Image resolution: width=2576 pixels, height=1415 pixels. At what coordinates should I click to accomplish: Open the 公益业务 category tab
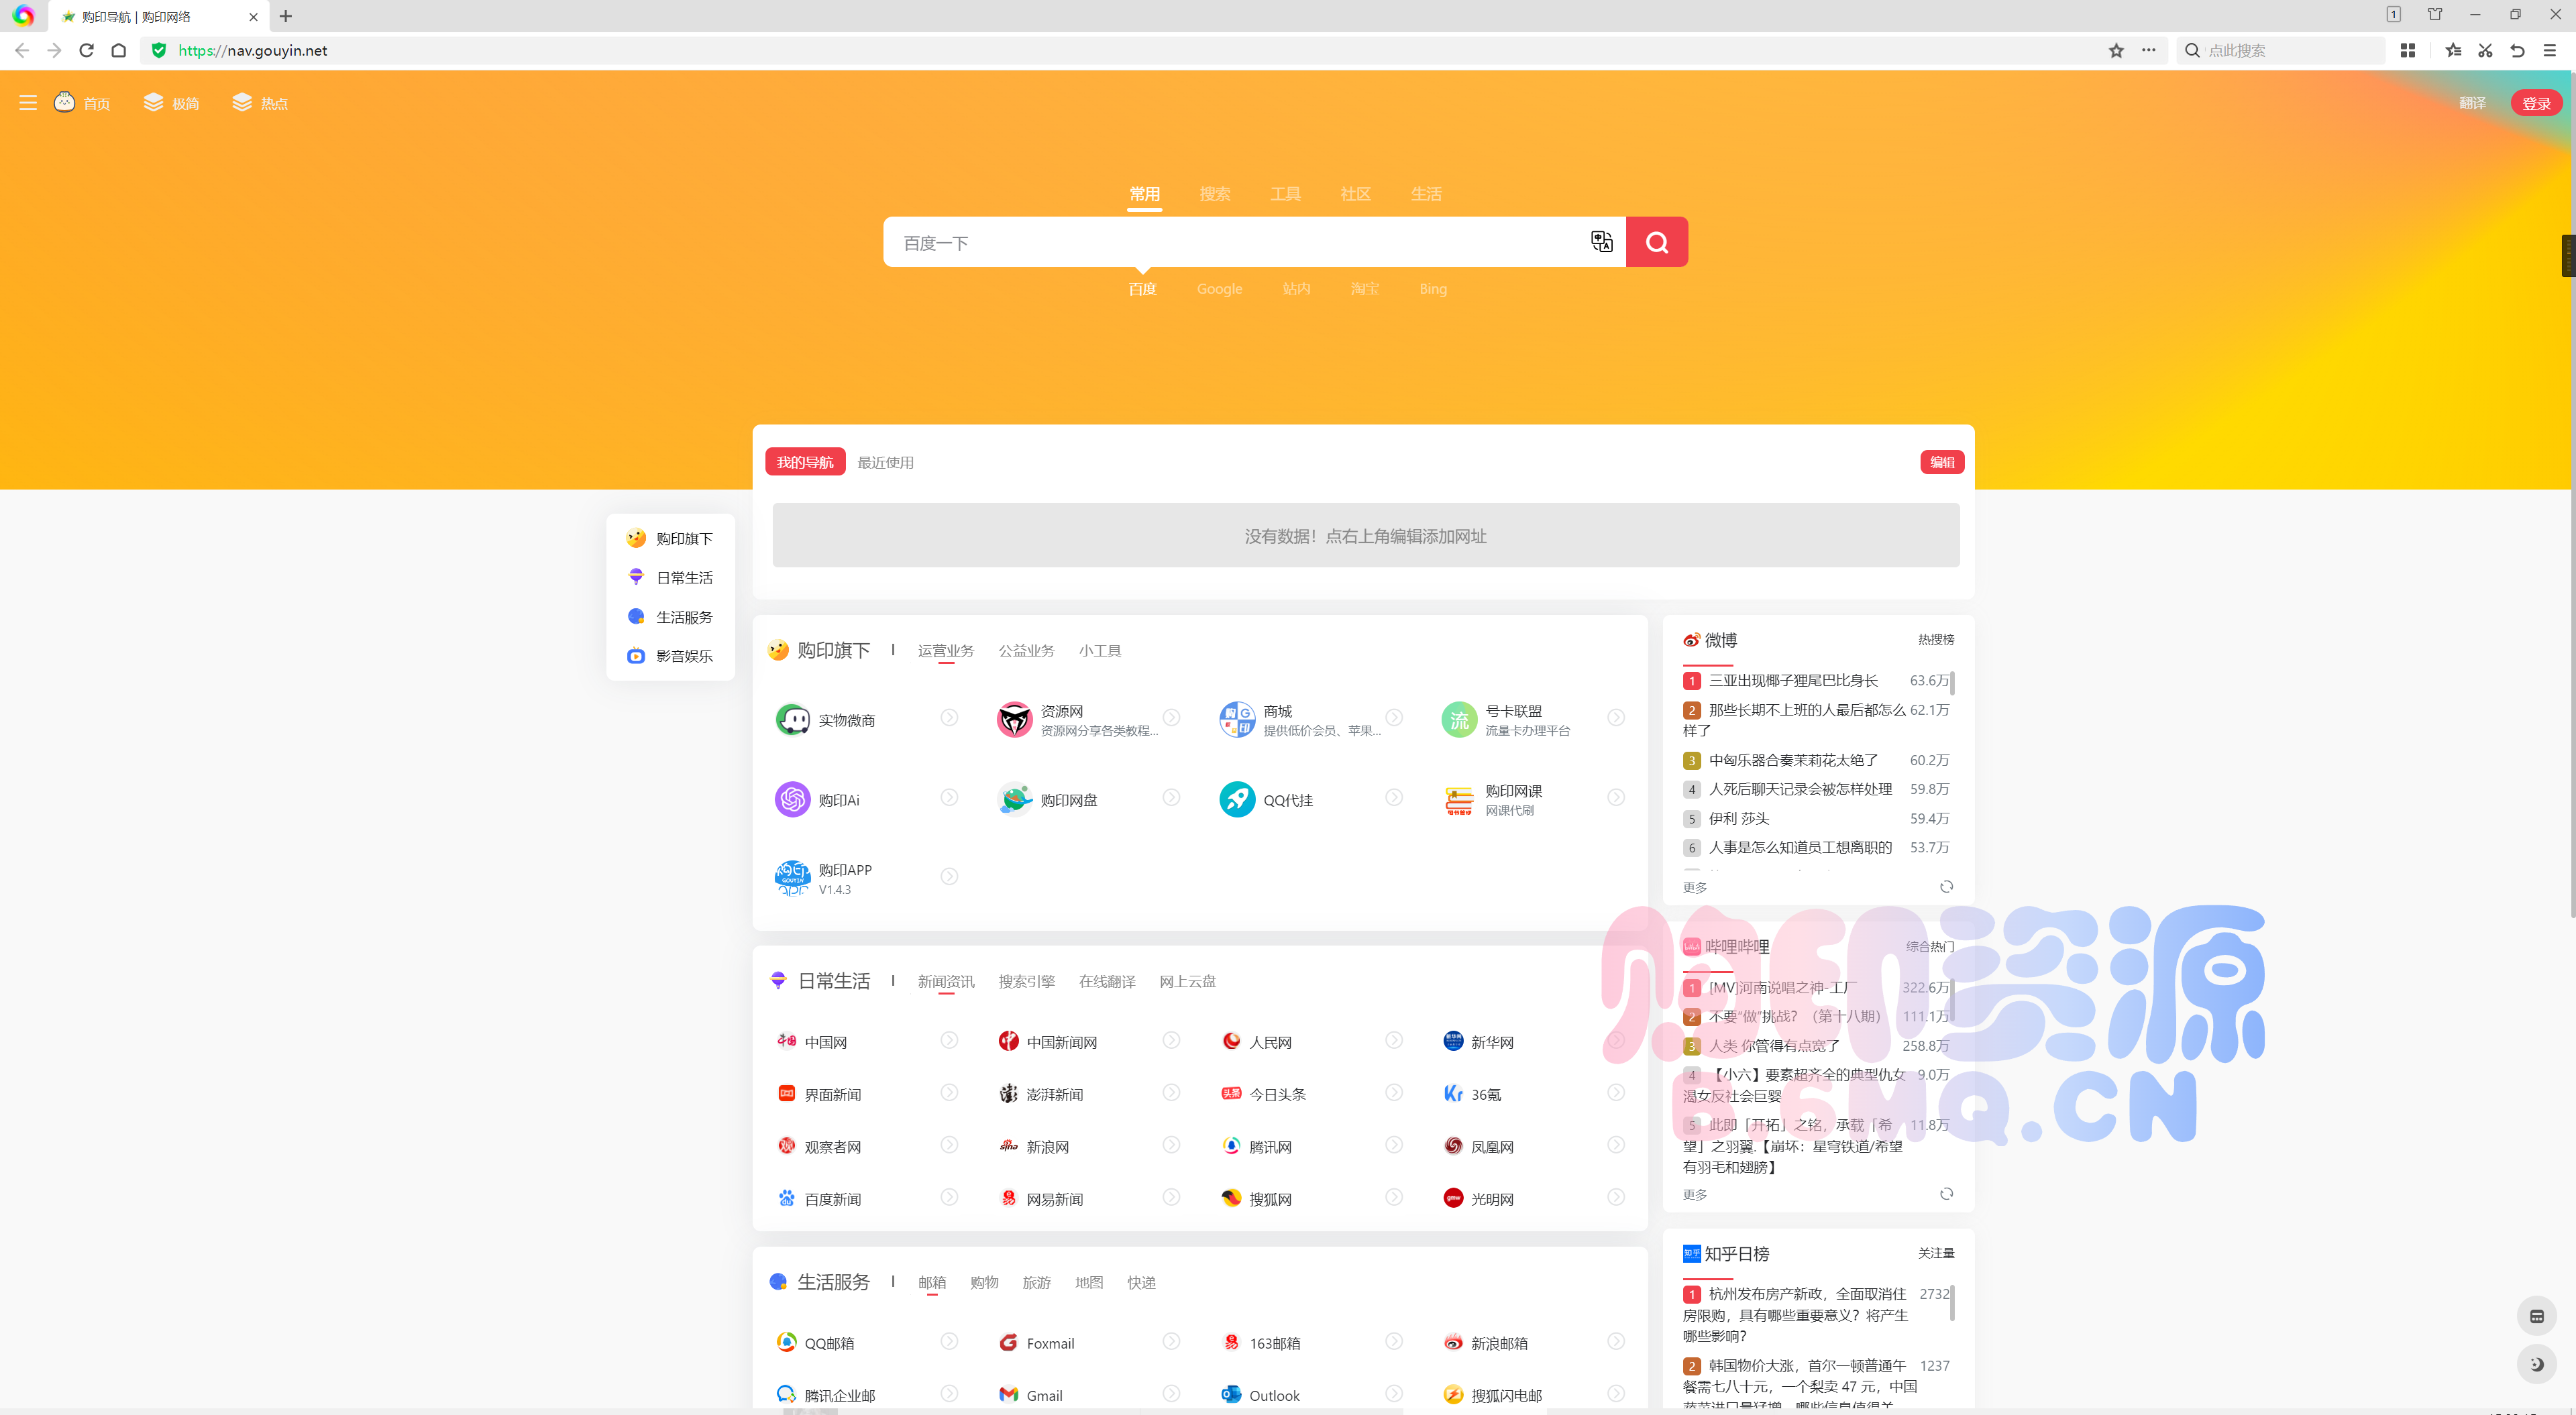[1026, 651]
